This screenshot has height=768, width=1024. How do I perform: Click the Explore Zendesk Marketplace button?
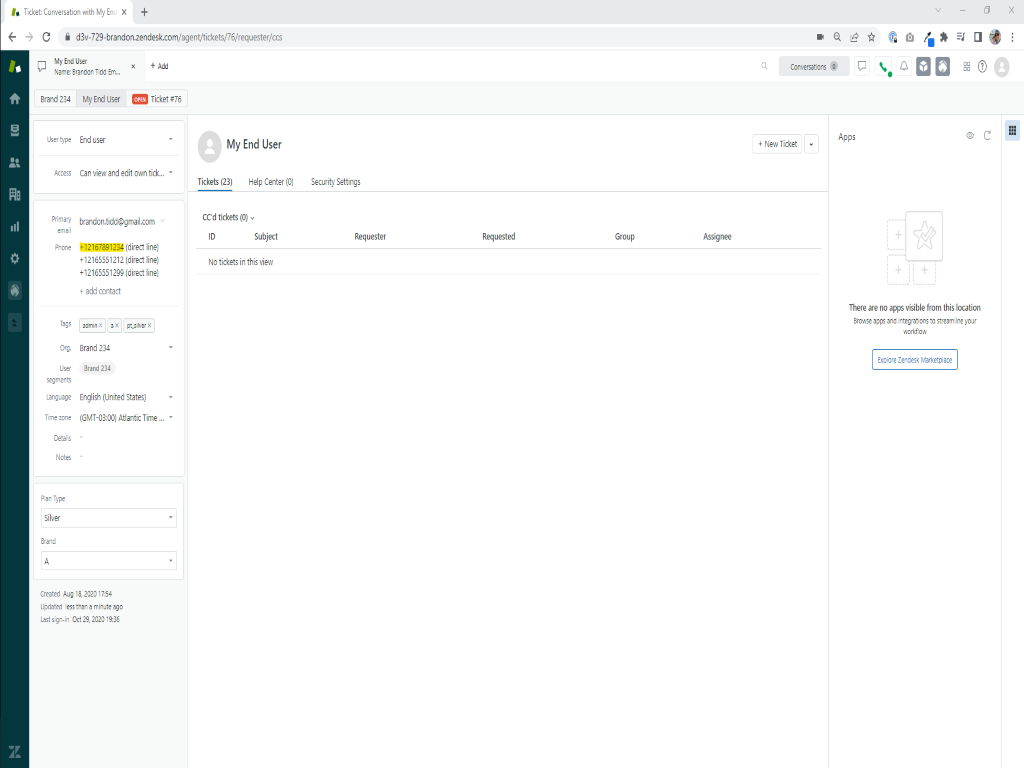[x=914, y=359]
